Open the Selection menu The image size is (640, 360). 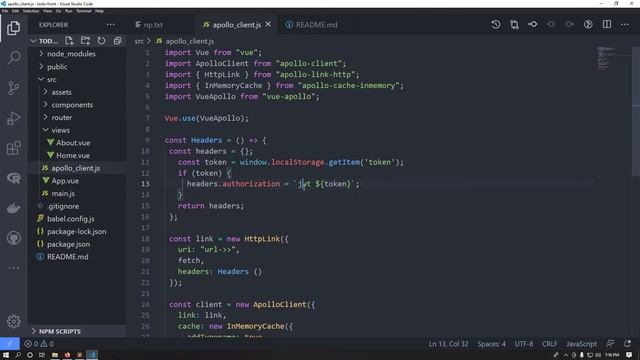[x=31, y=11]
